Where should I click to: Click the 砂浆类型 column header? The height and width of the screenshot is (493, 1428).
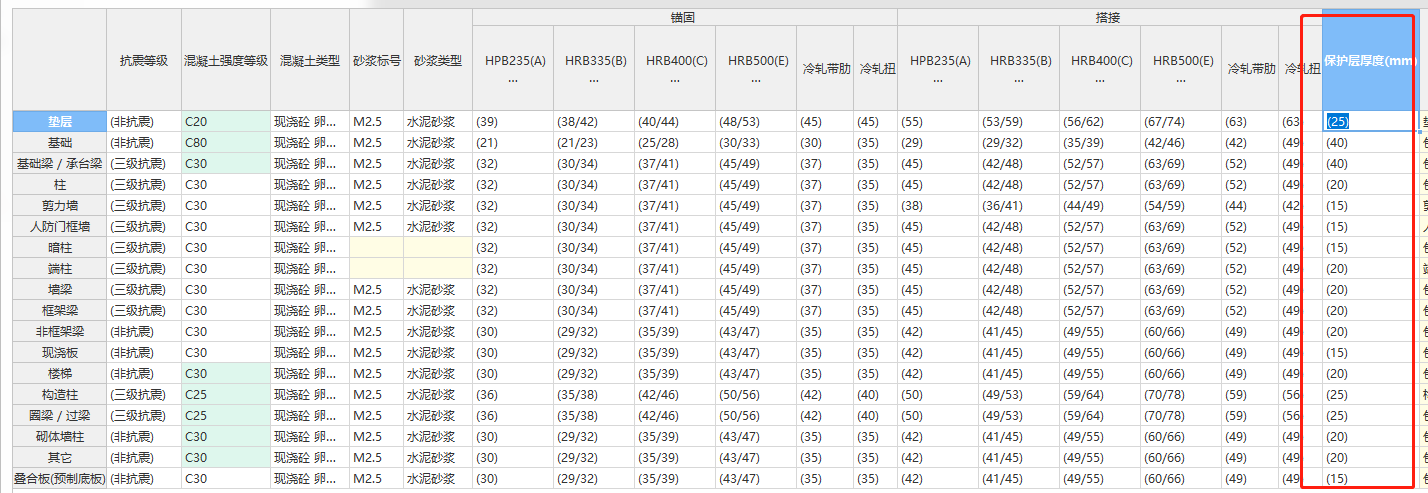438,60
